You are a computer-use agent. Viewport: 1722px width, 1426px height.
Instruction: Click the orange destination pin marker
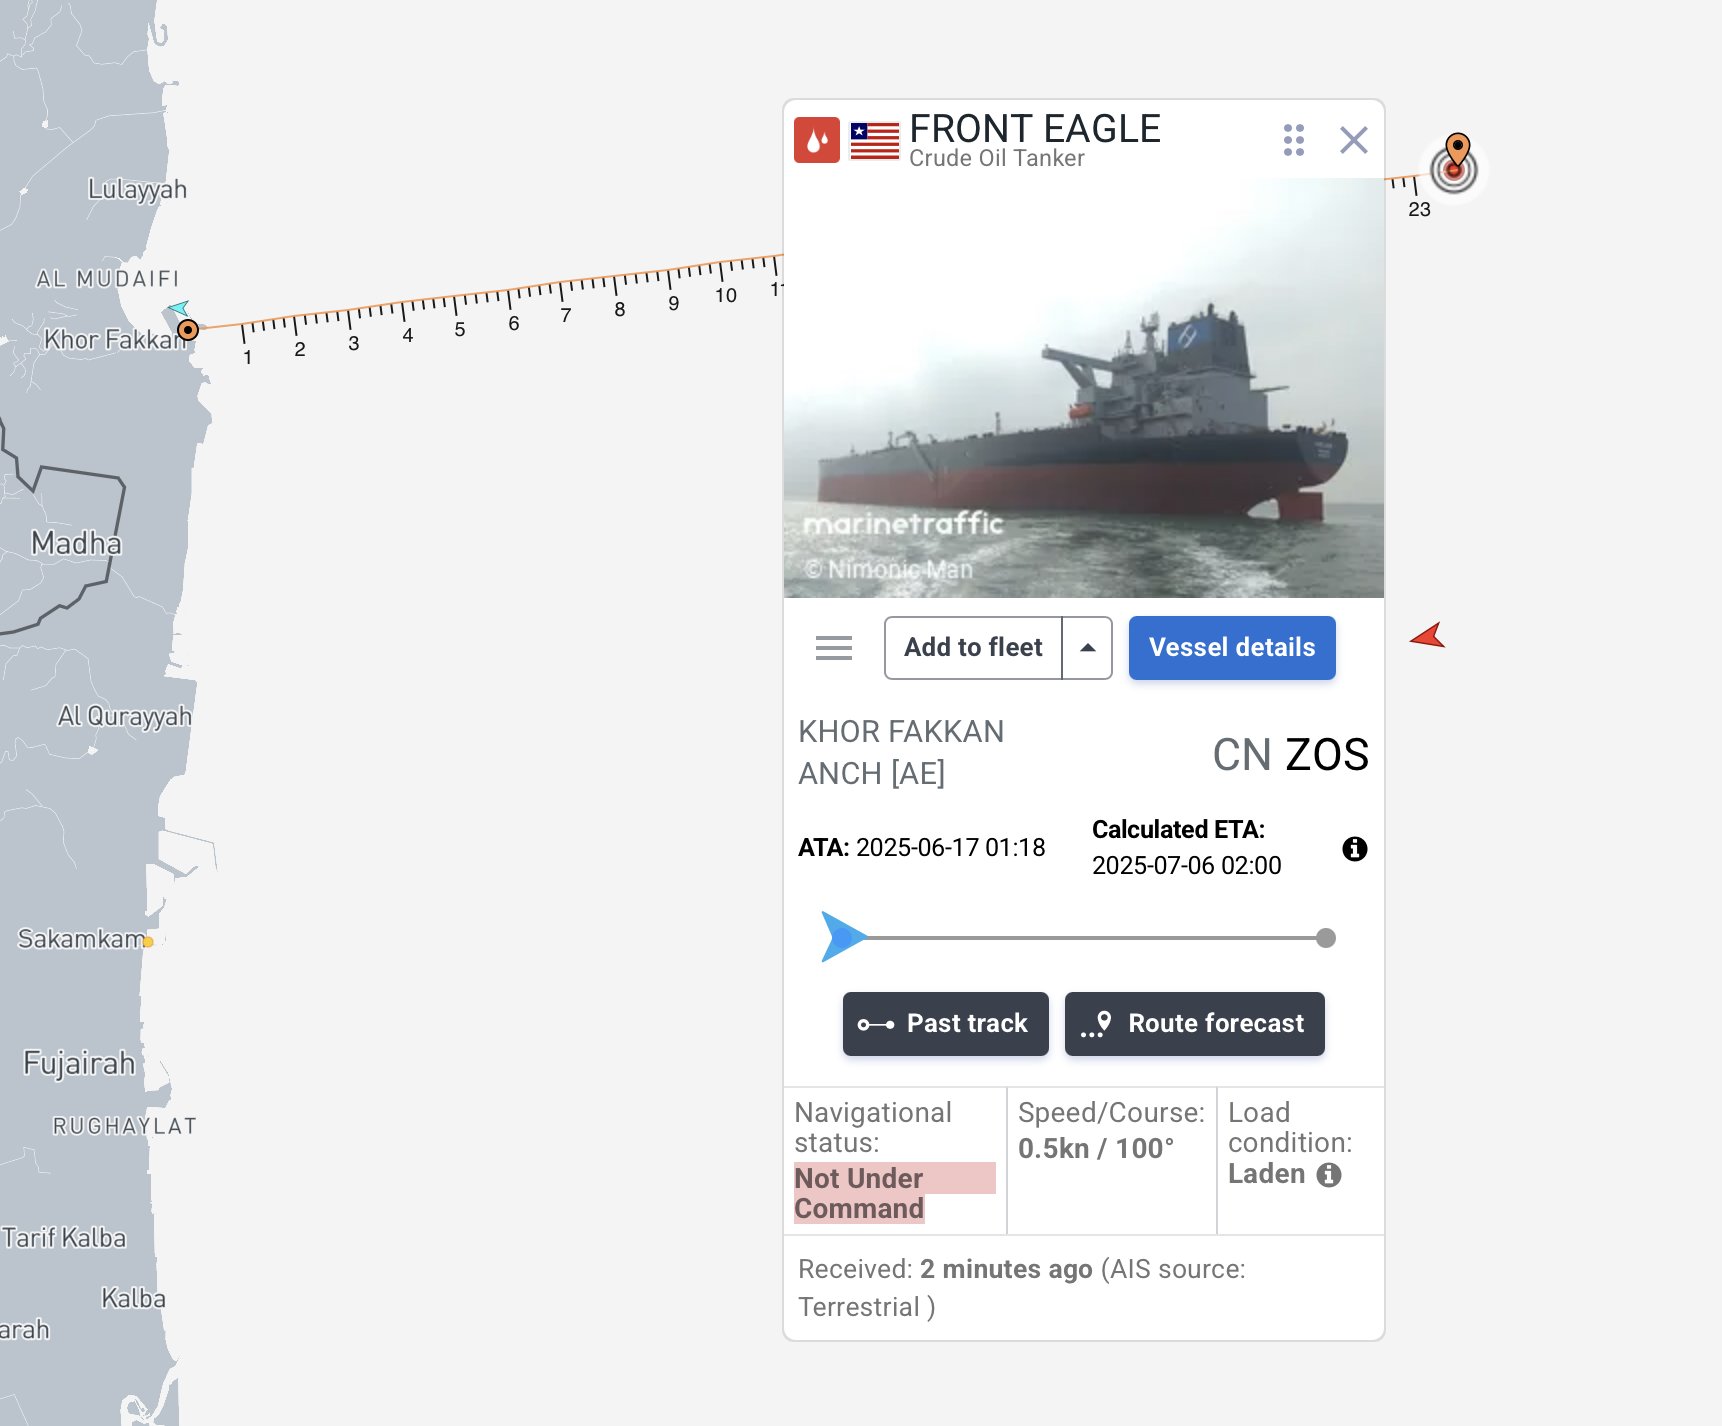1458,152
